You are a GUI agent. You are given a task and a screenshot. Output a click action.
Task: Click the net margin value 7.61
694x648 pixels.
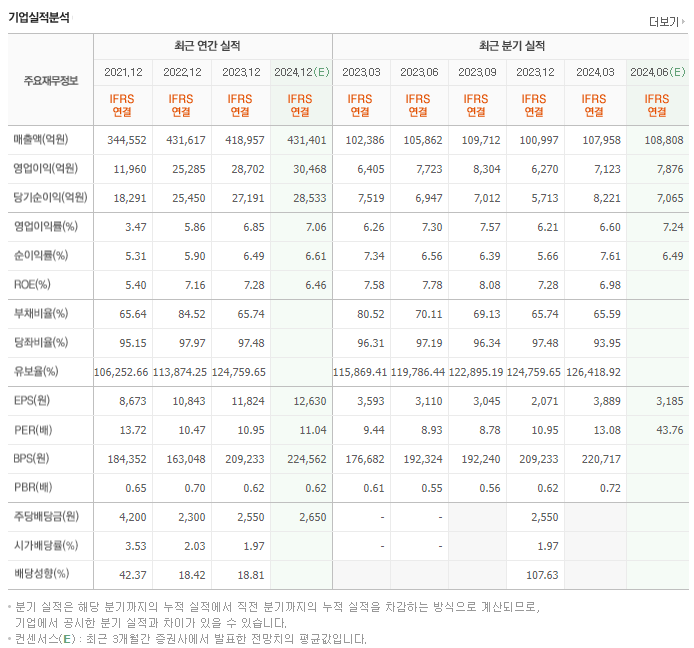coord(610,256)
